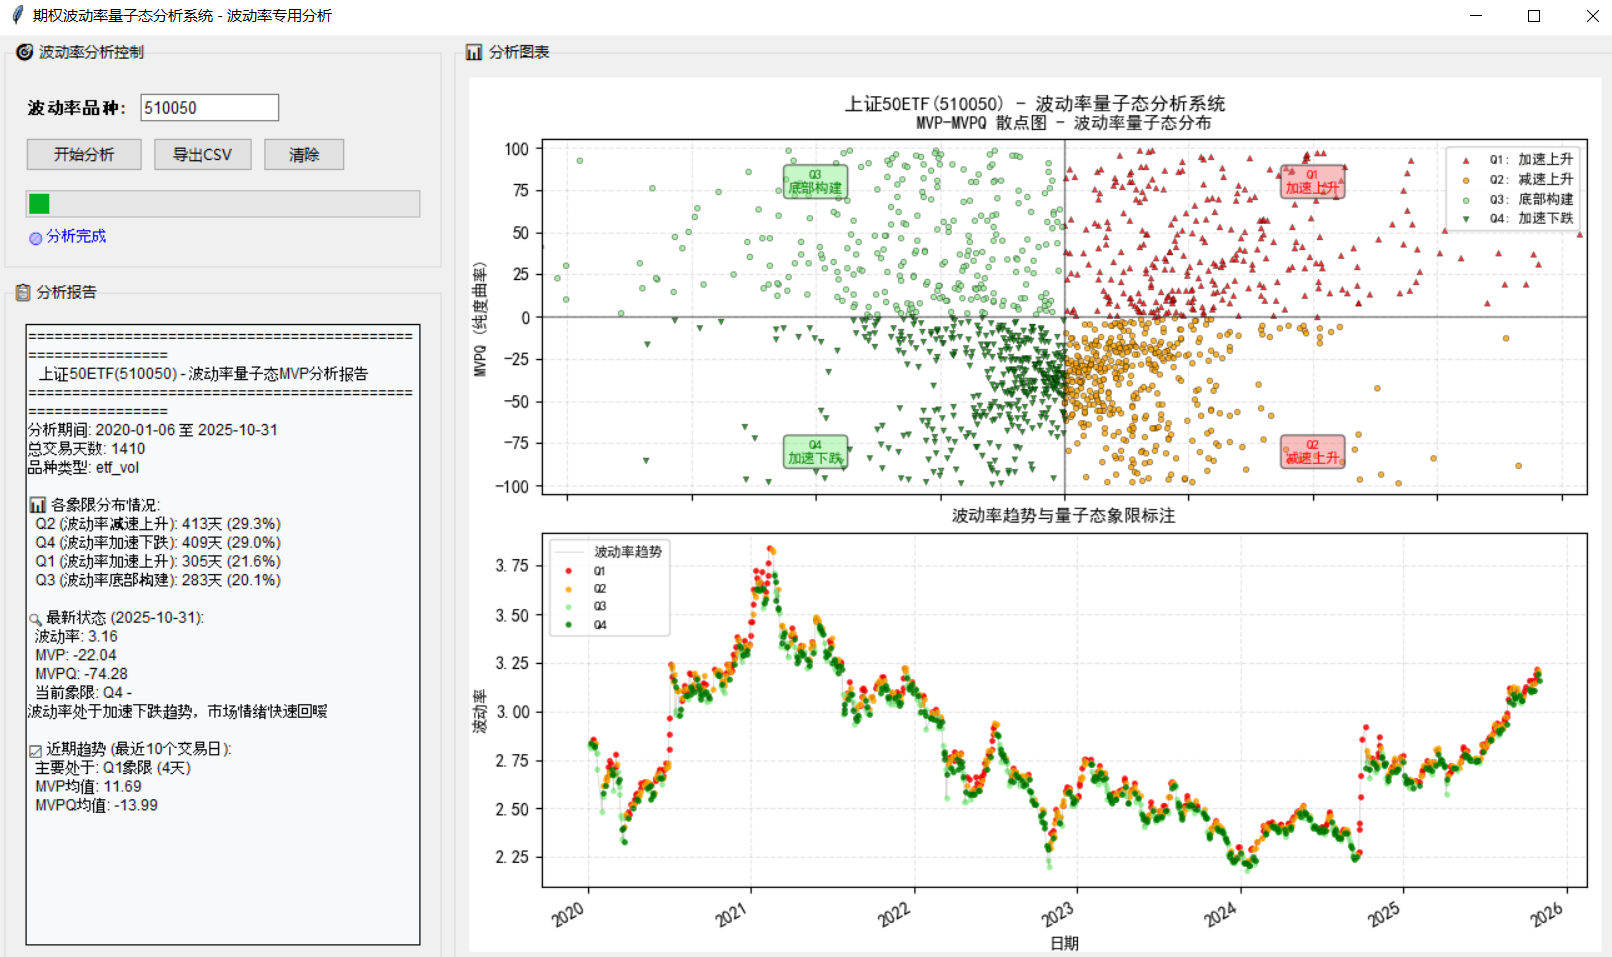Click the chart icon before 各象限分布情况
The image size is (1612, 957).
[38, 505]
